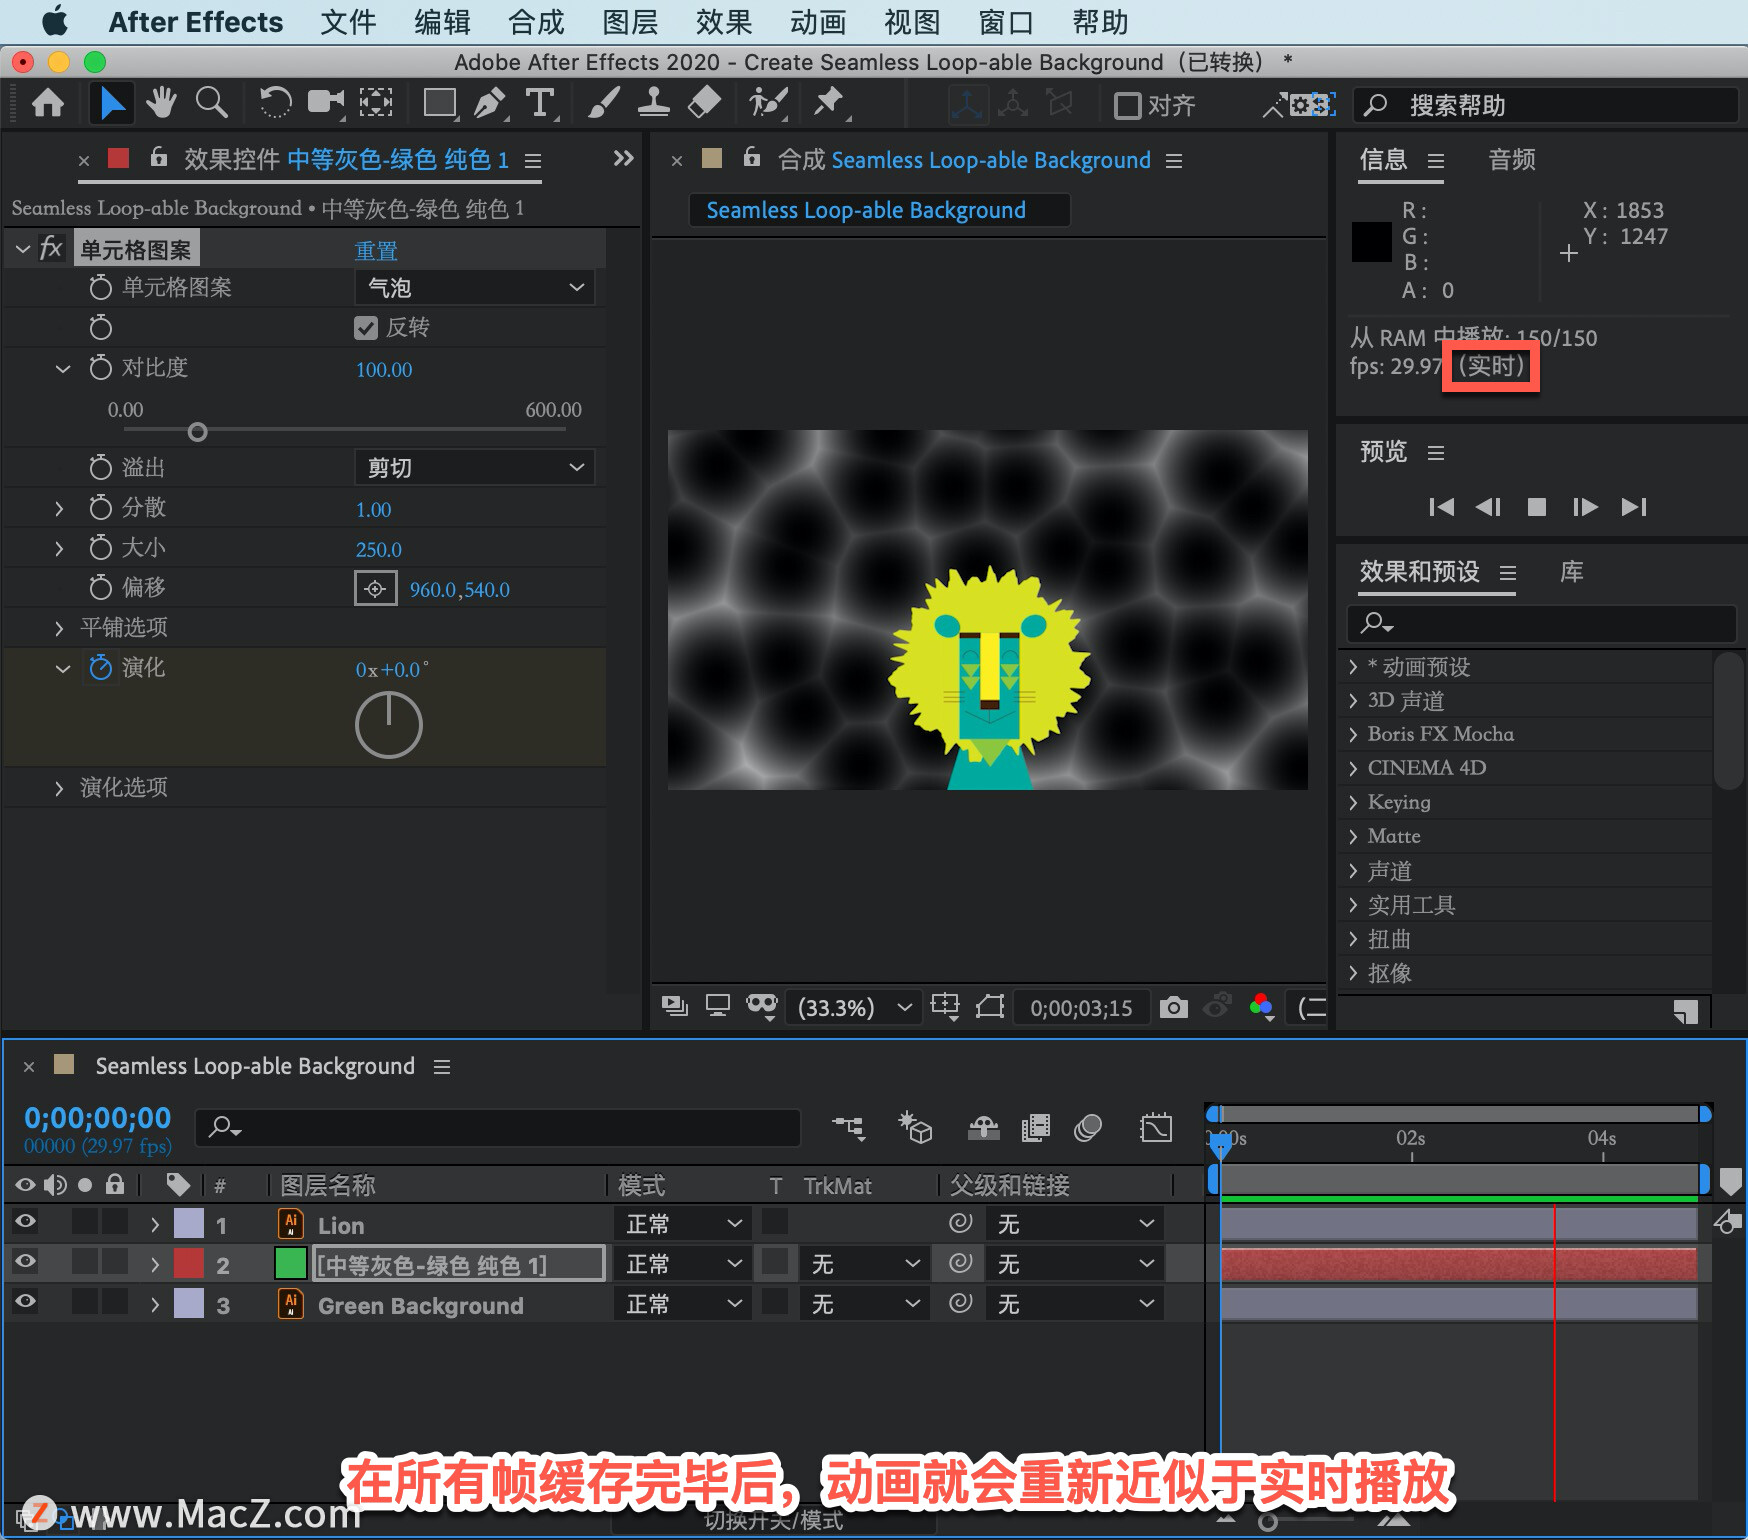The image size is (1748, 1540).
Task: Select the Pen tool
Action: (x=489, y=103)
